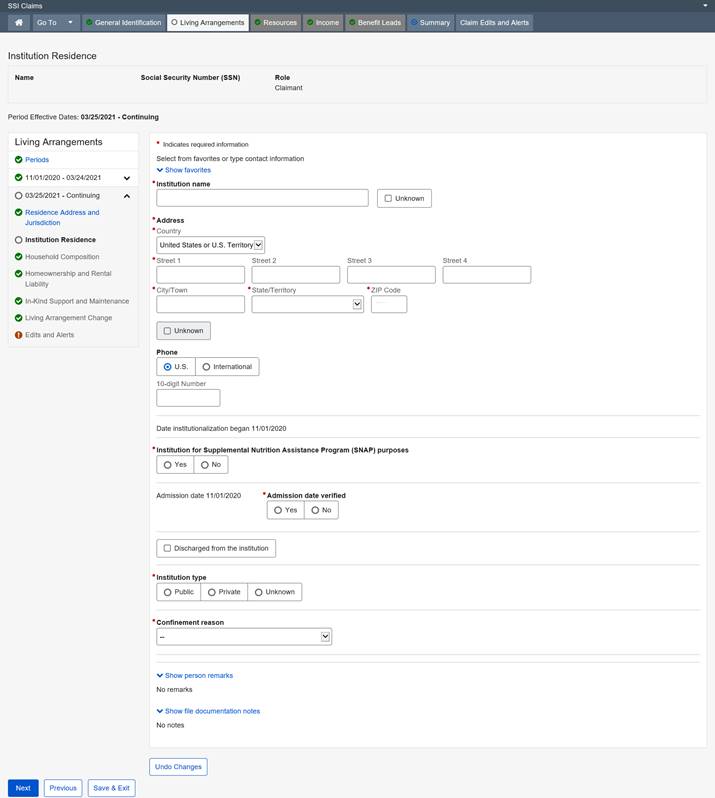Check the Unknown box for institution name
The image size is (715, 798).
click(388, 198)
